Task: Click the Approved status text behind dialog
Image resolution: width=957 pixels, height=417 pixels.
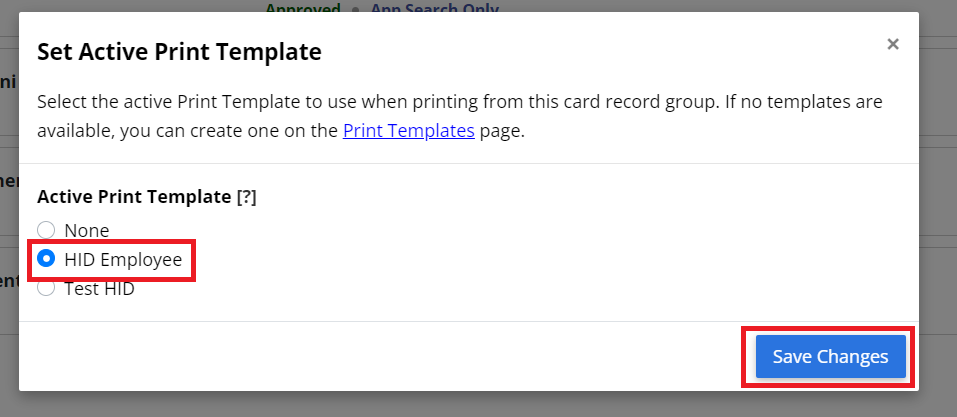Action: pyautogui.click(x=303, y=9)
